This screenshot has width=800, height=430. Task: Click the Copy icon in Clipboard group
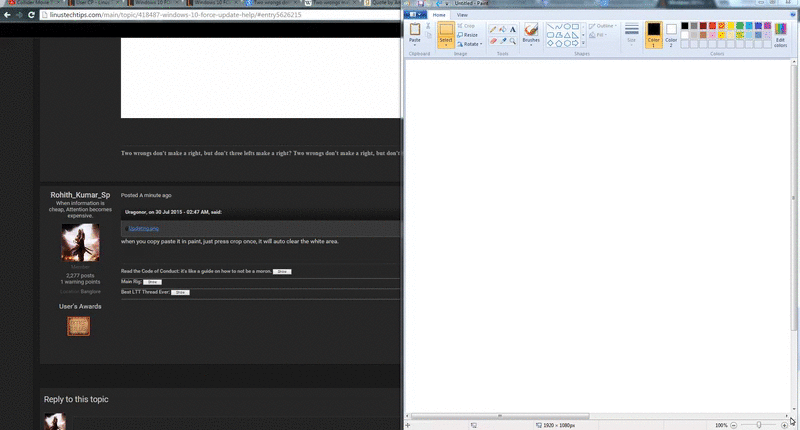[428, 35]
